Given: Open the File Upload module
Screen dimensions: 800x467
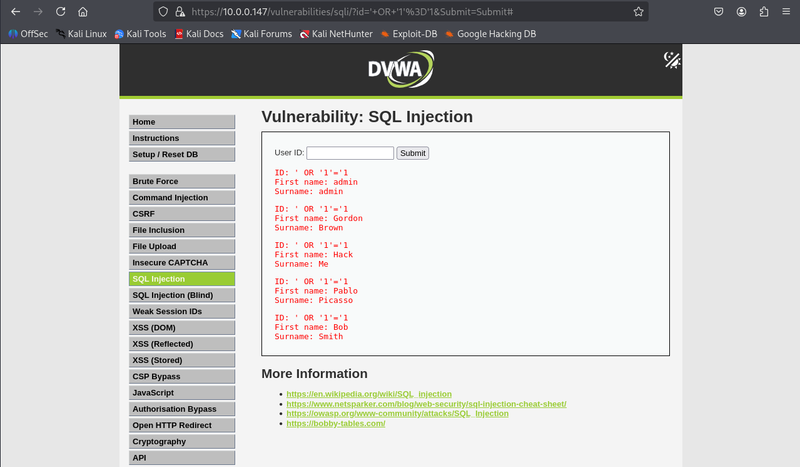Looking at the screenshot, I should 182,246.
